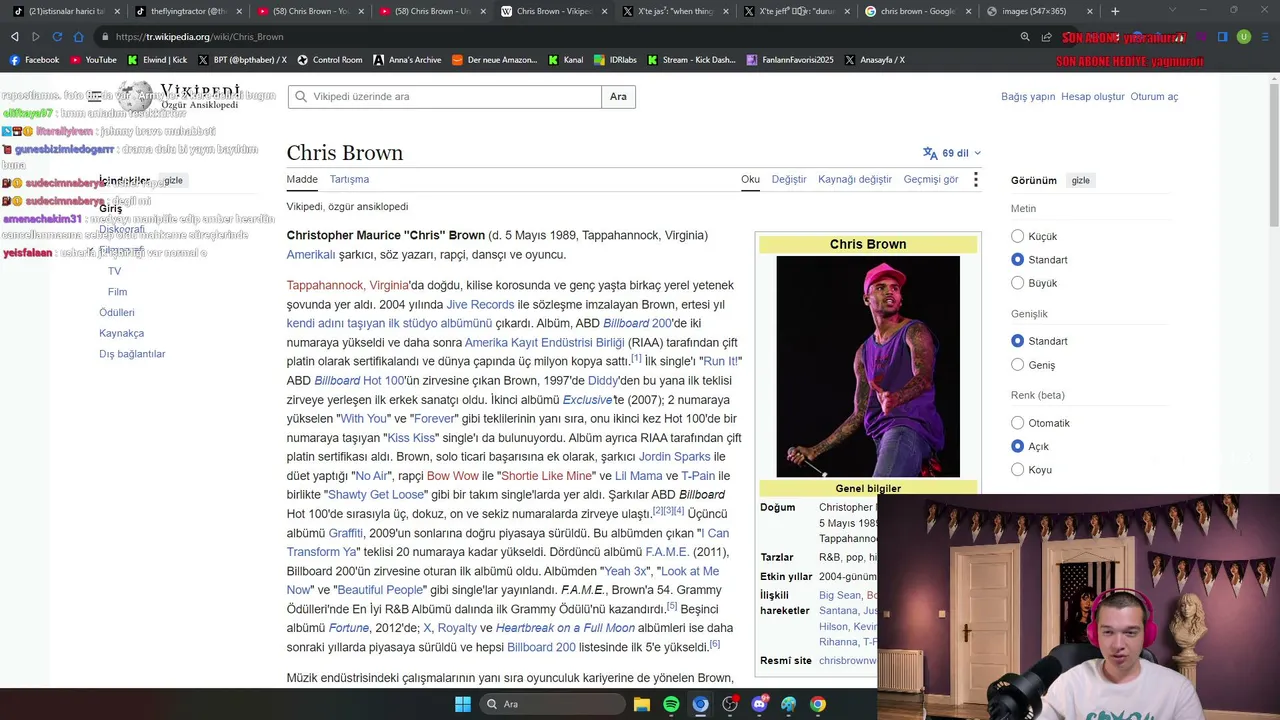Open the Kanal bookmark

[565, 60]
